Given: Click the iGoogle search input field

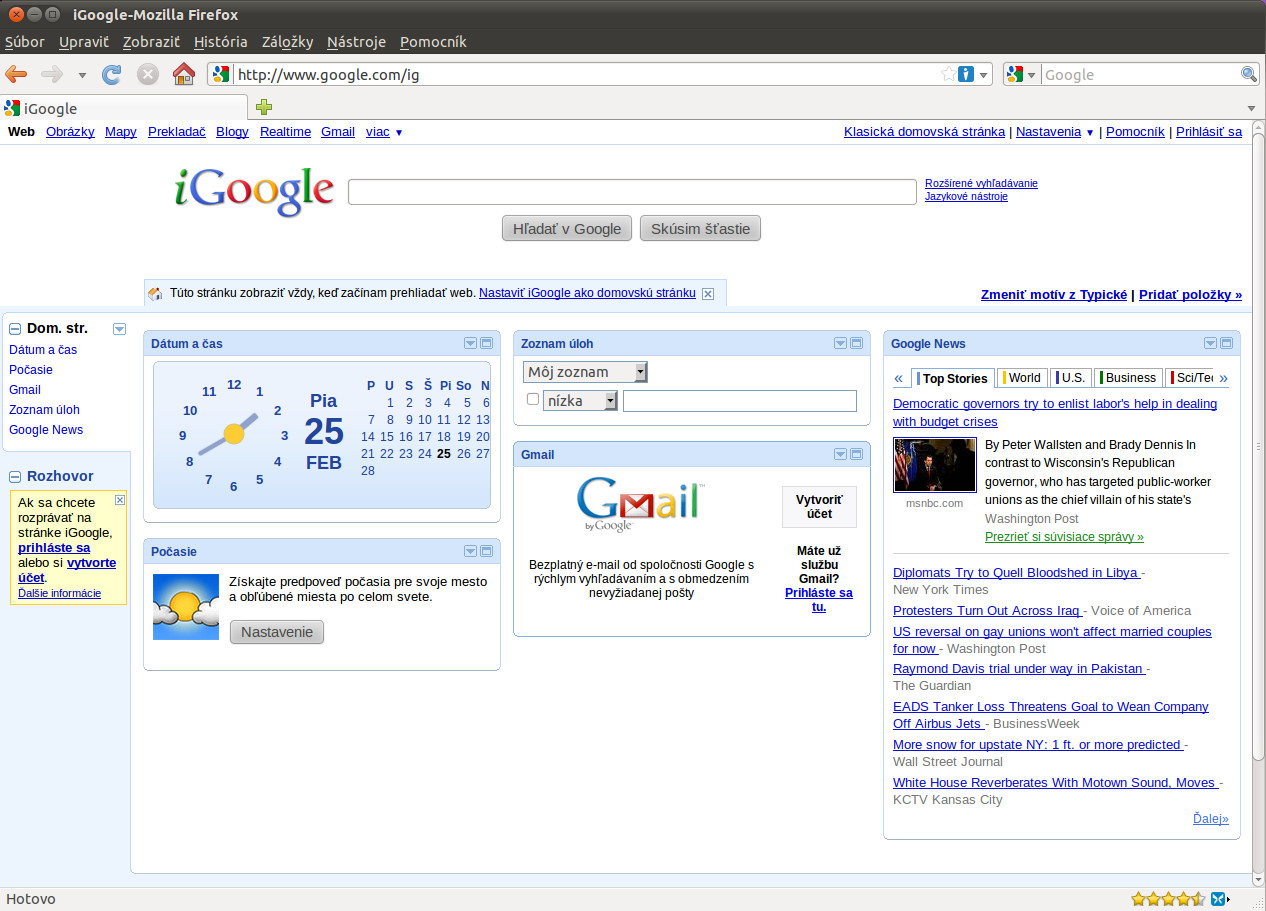Looking at the screenshot, I should [x=632, y=192].
